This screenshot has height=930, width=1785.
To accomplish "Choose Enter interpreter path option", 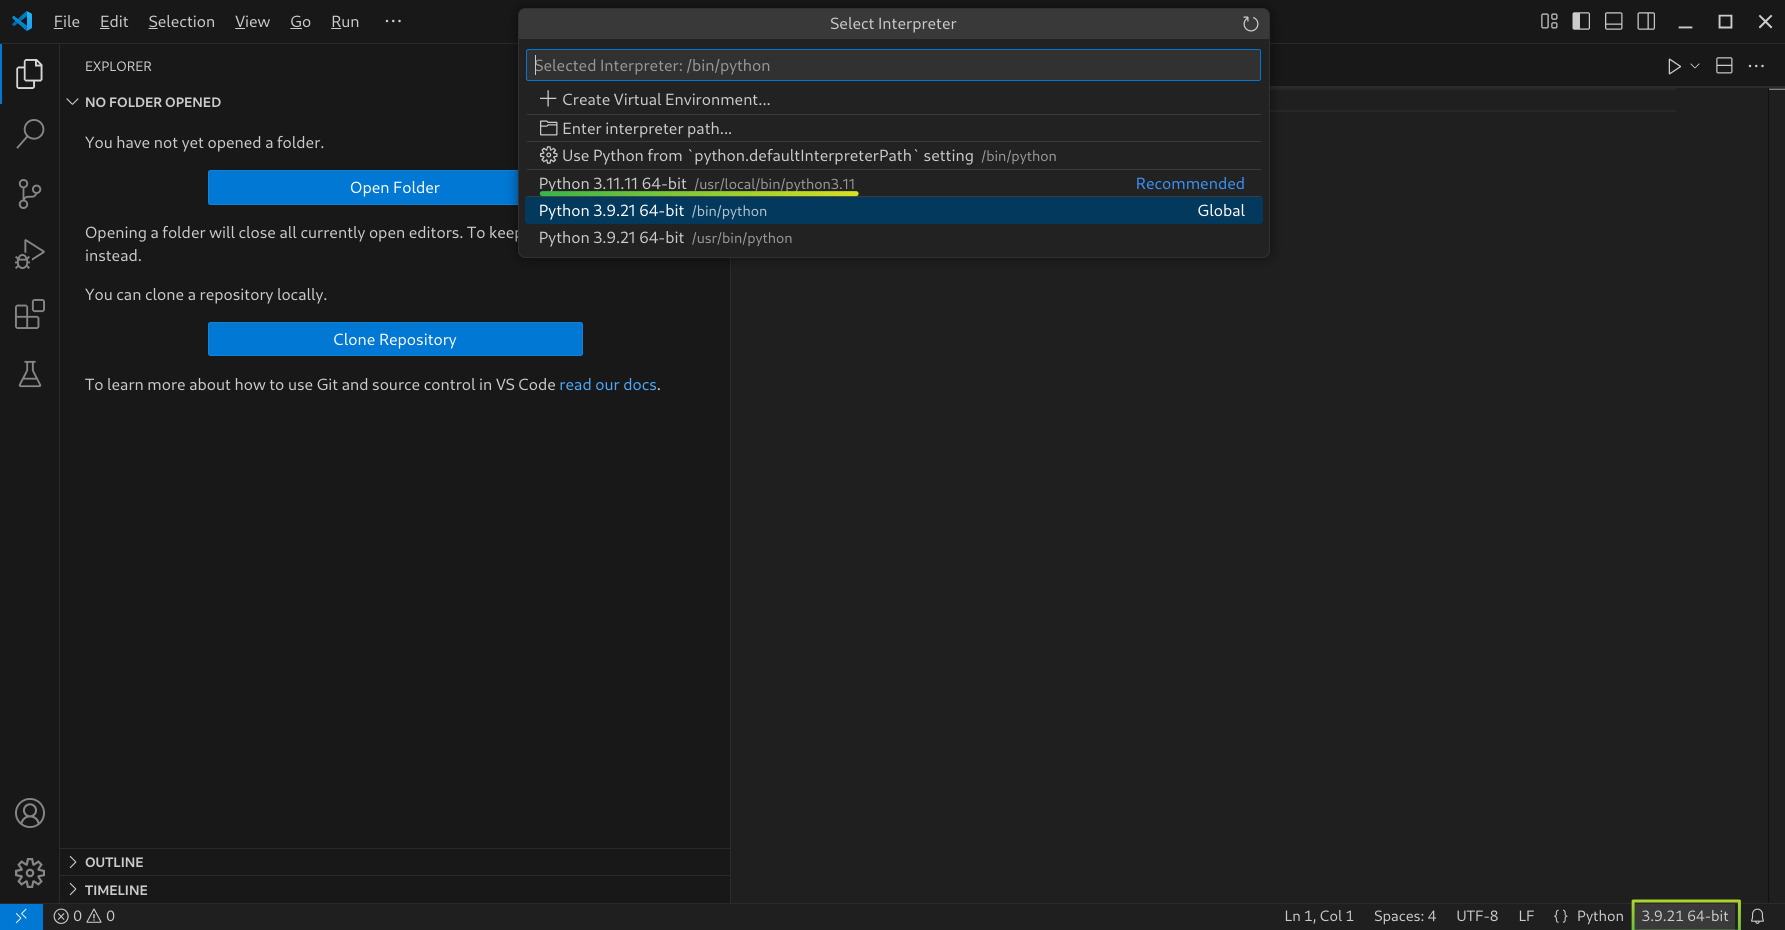I will point(893,128).
